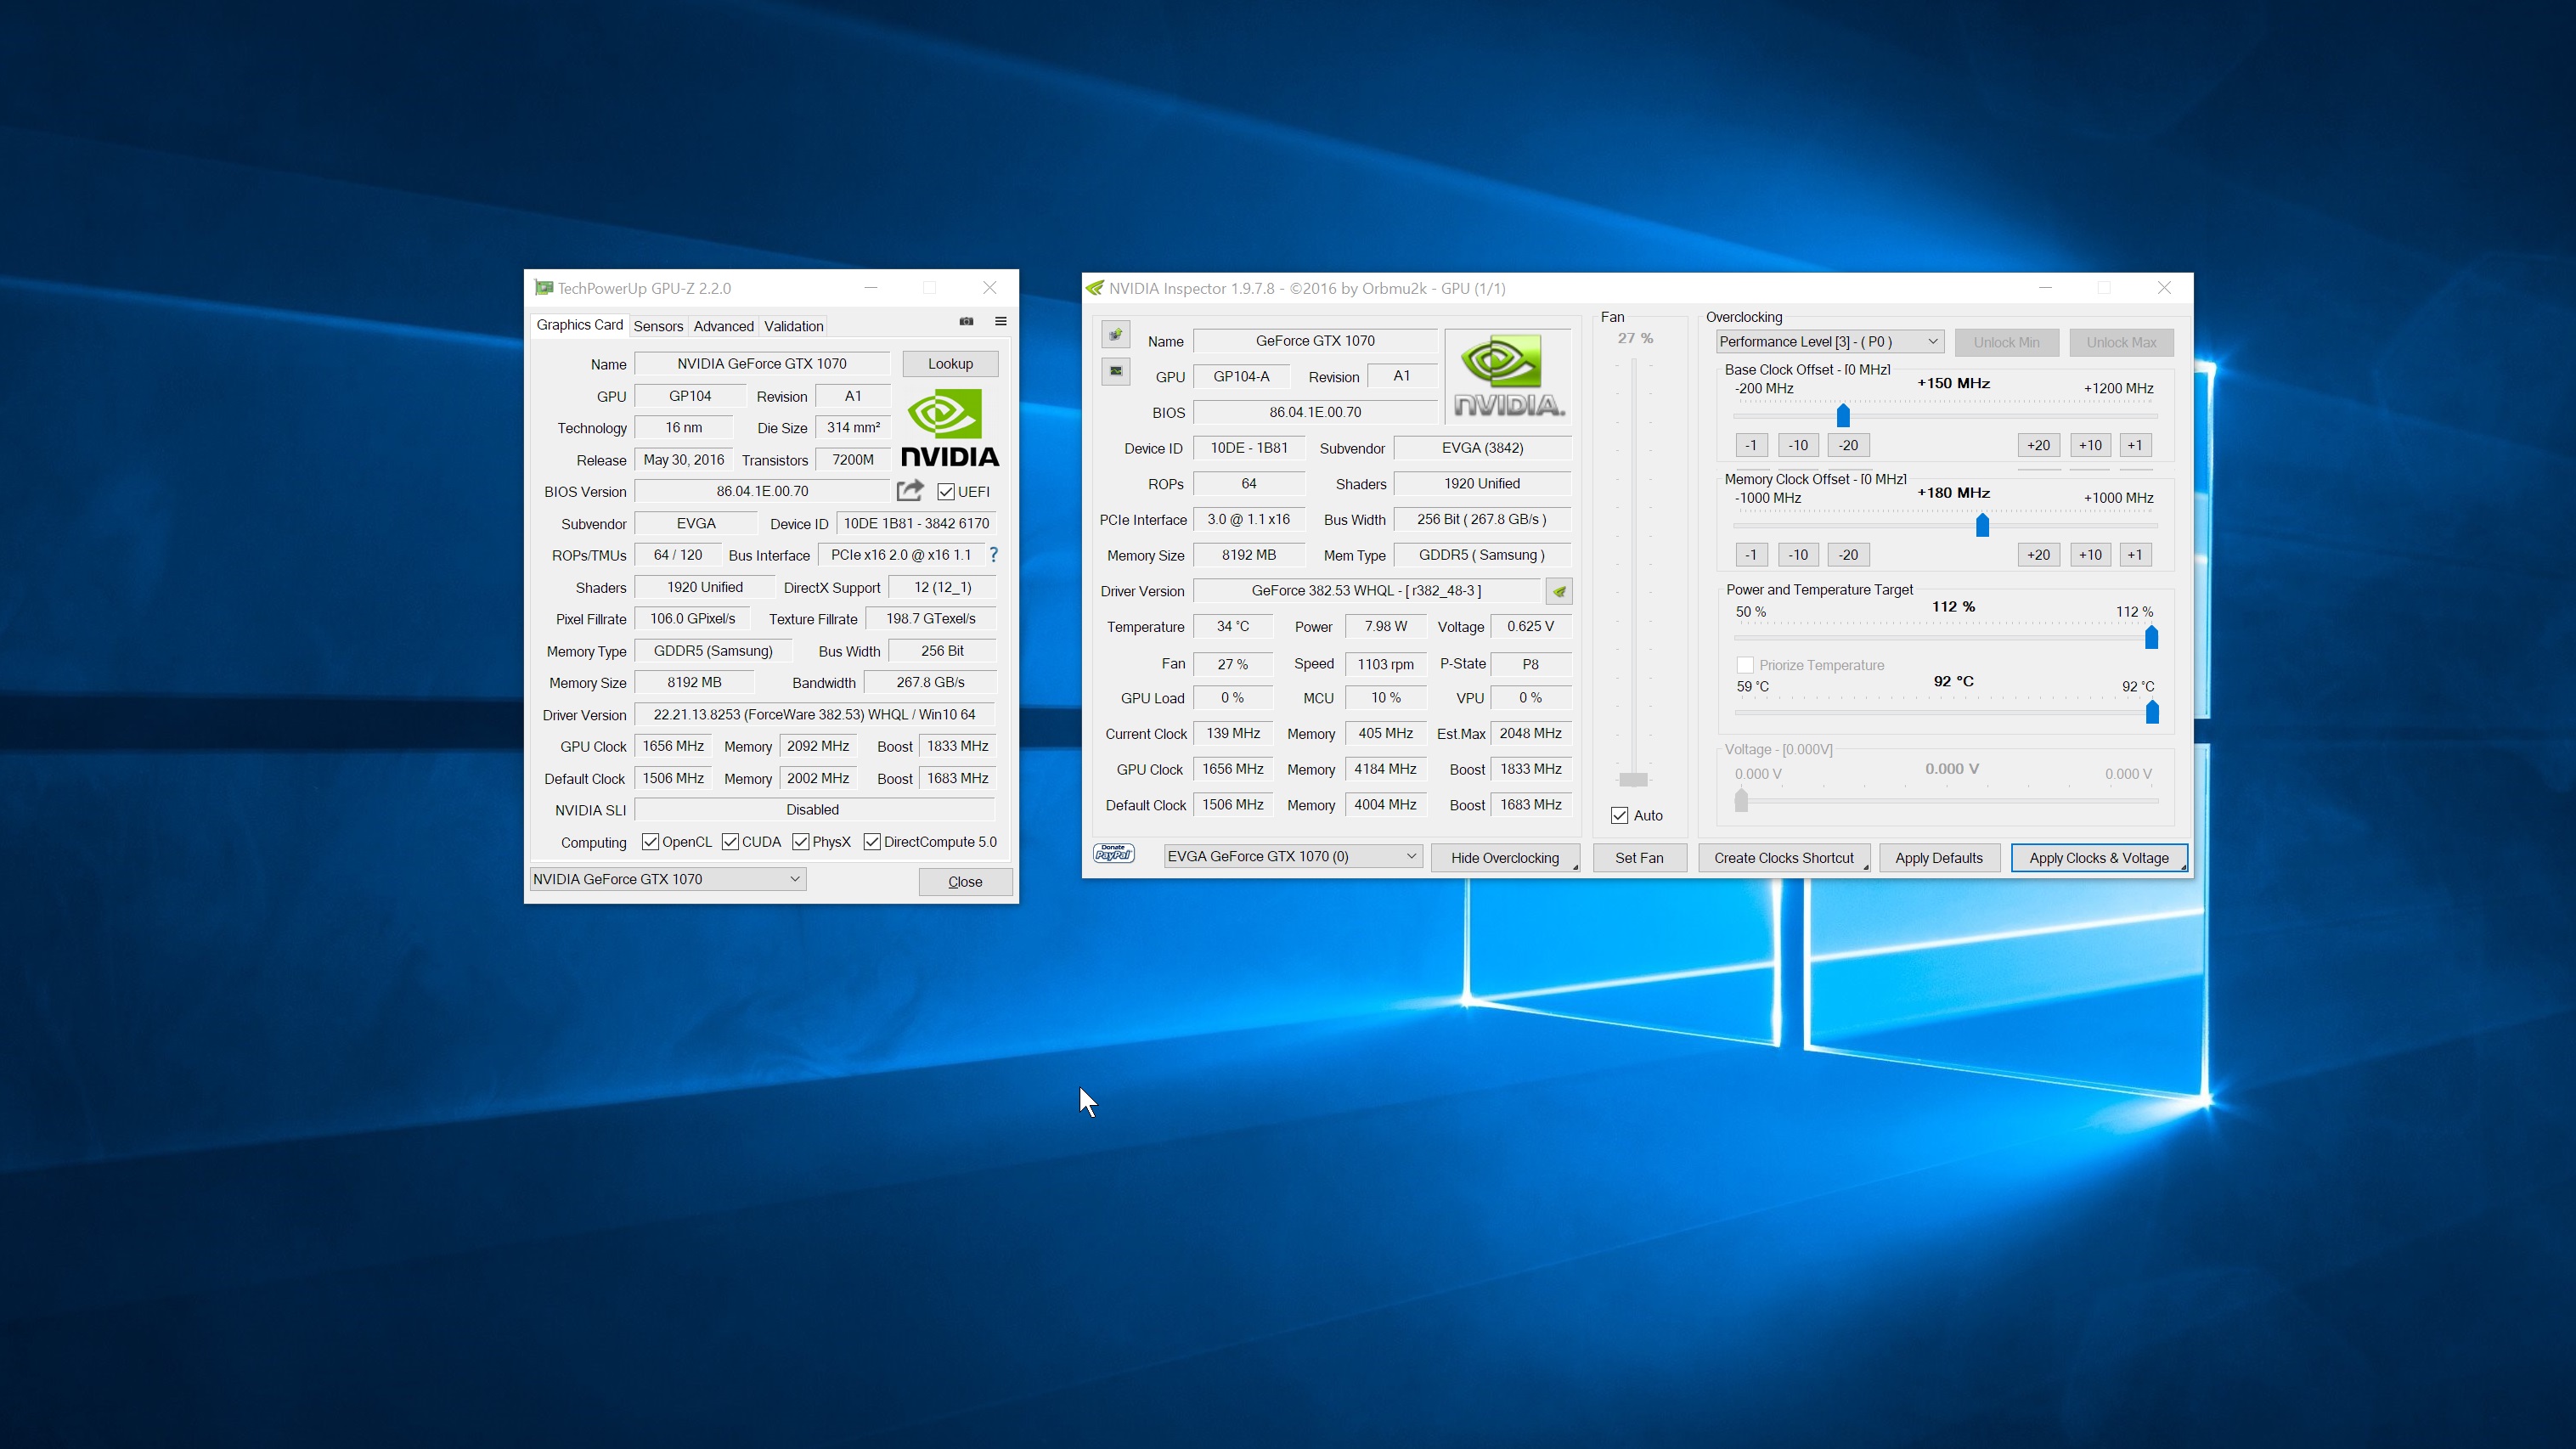Open the GPU-Z graphics card selector dropdown
Viewport: 2576px width, 1449px height.
point(667,879)
